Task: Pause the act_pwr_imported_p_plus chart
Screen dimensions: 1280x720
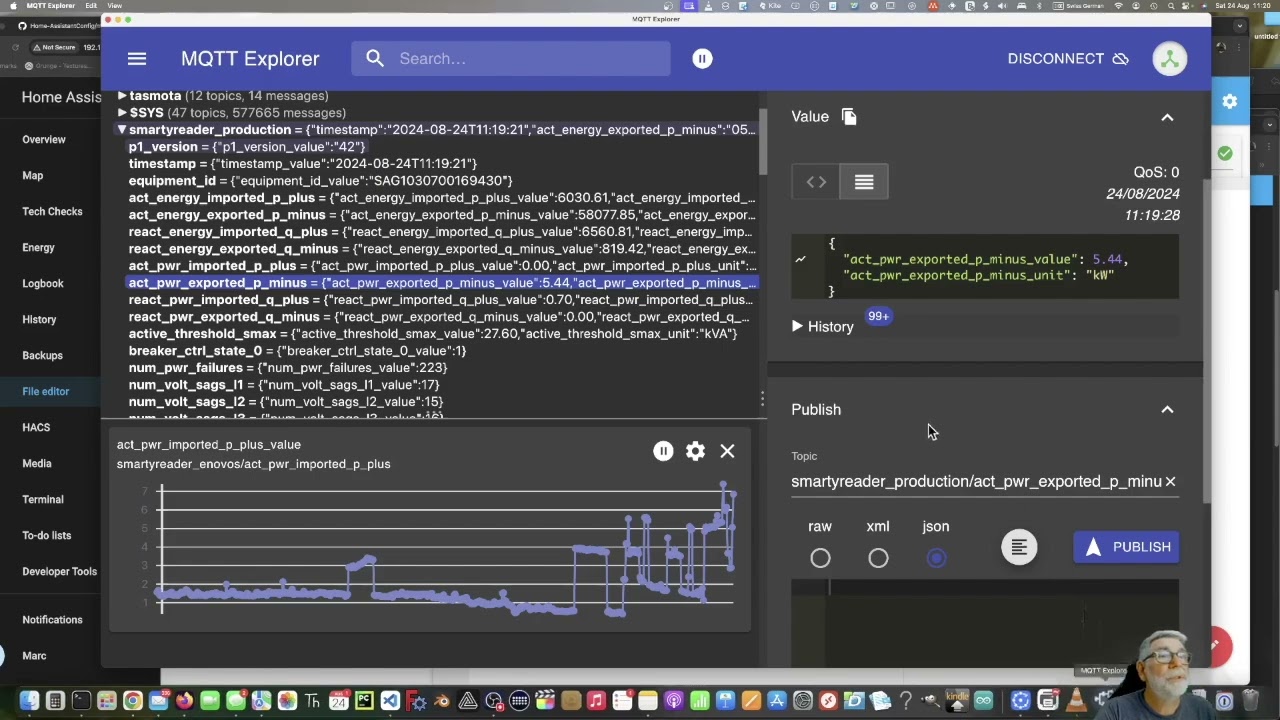Action: pos(663,451)
